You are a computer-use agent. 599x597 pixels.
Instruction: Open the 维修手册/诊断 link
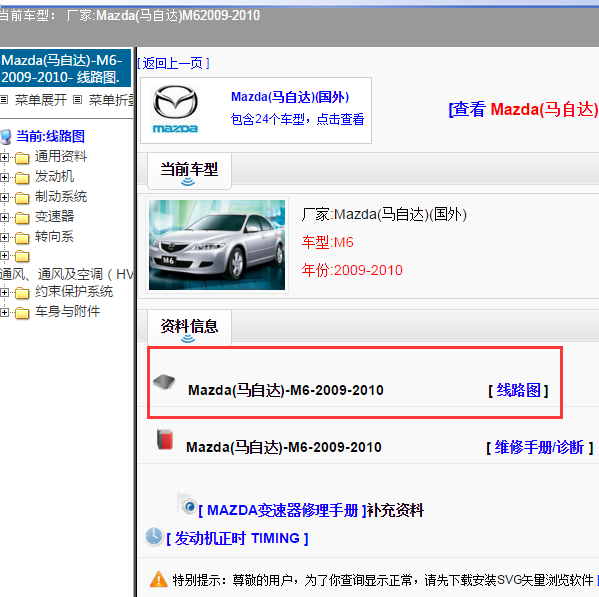[x=540, y=447]
